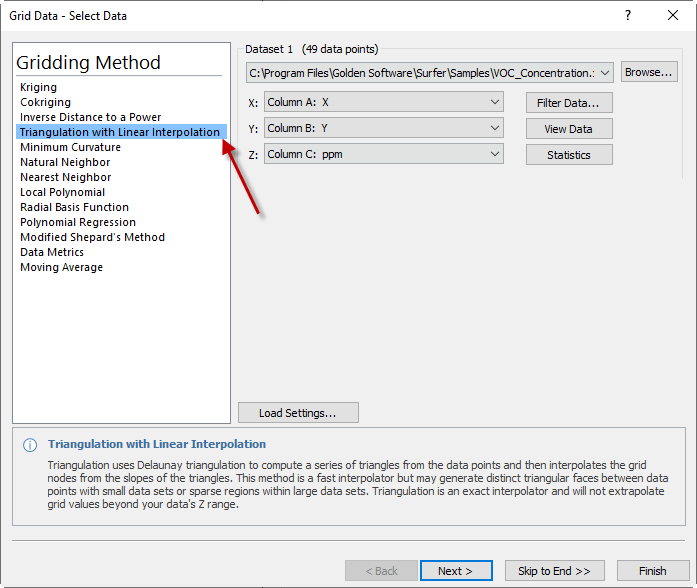Viewport: 697px width, 588px height.
Task: Click Skip to End >> button
Action: click(554, 571)
